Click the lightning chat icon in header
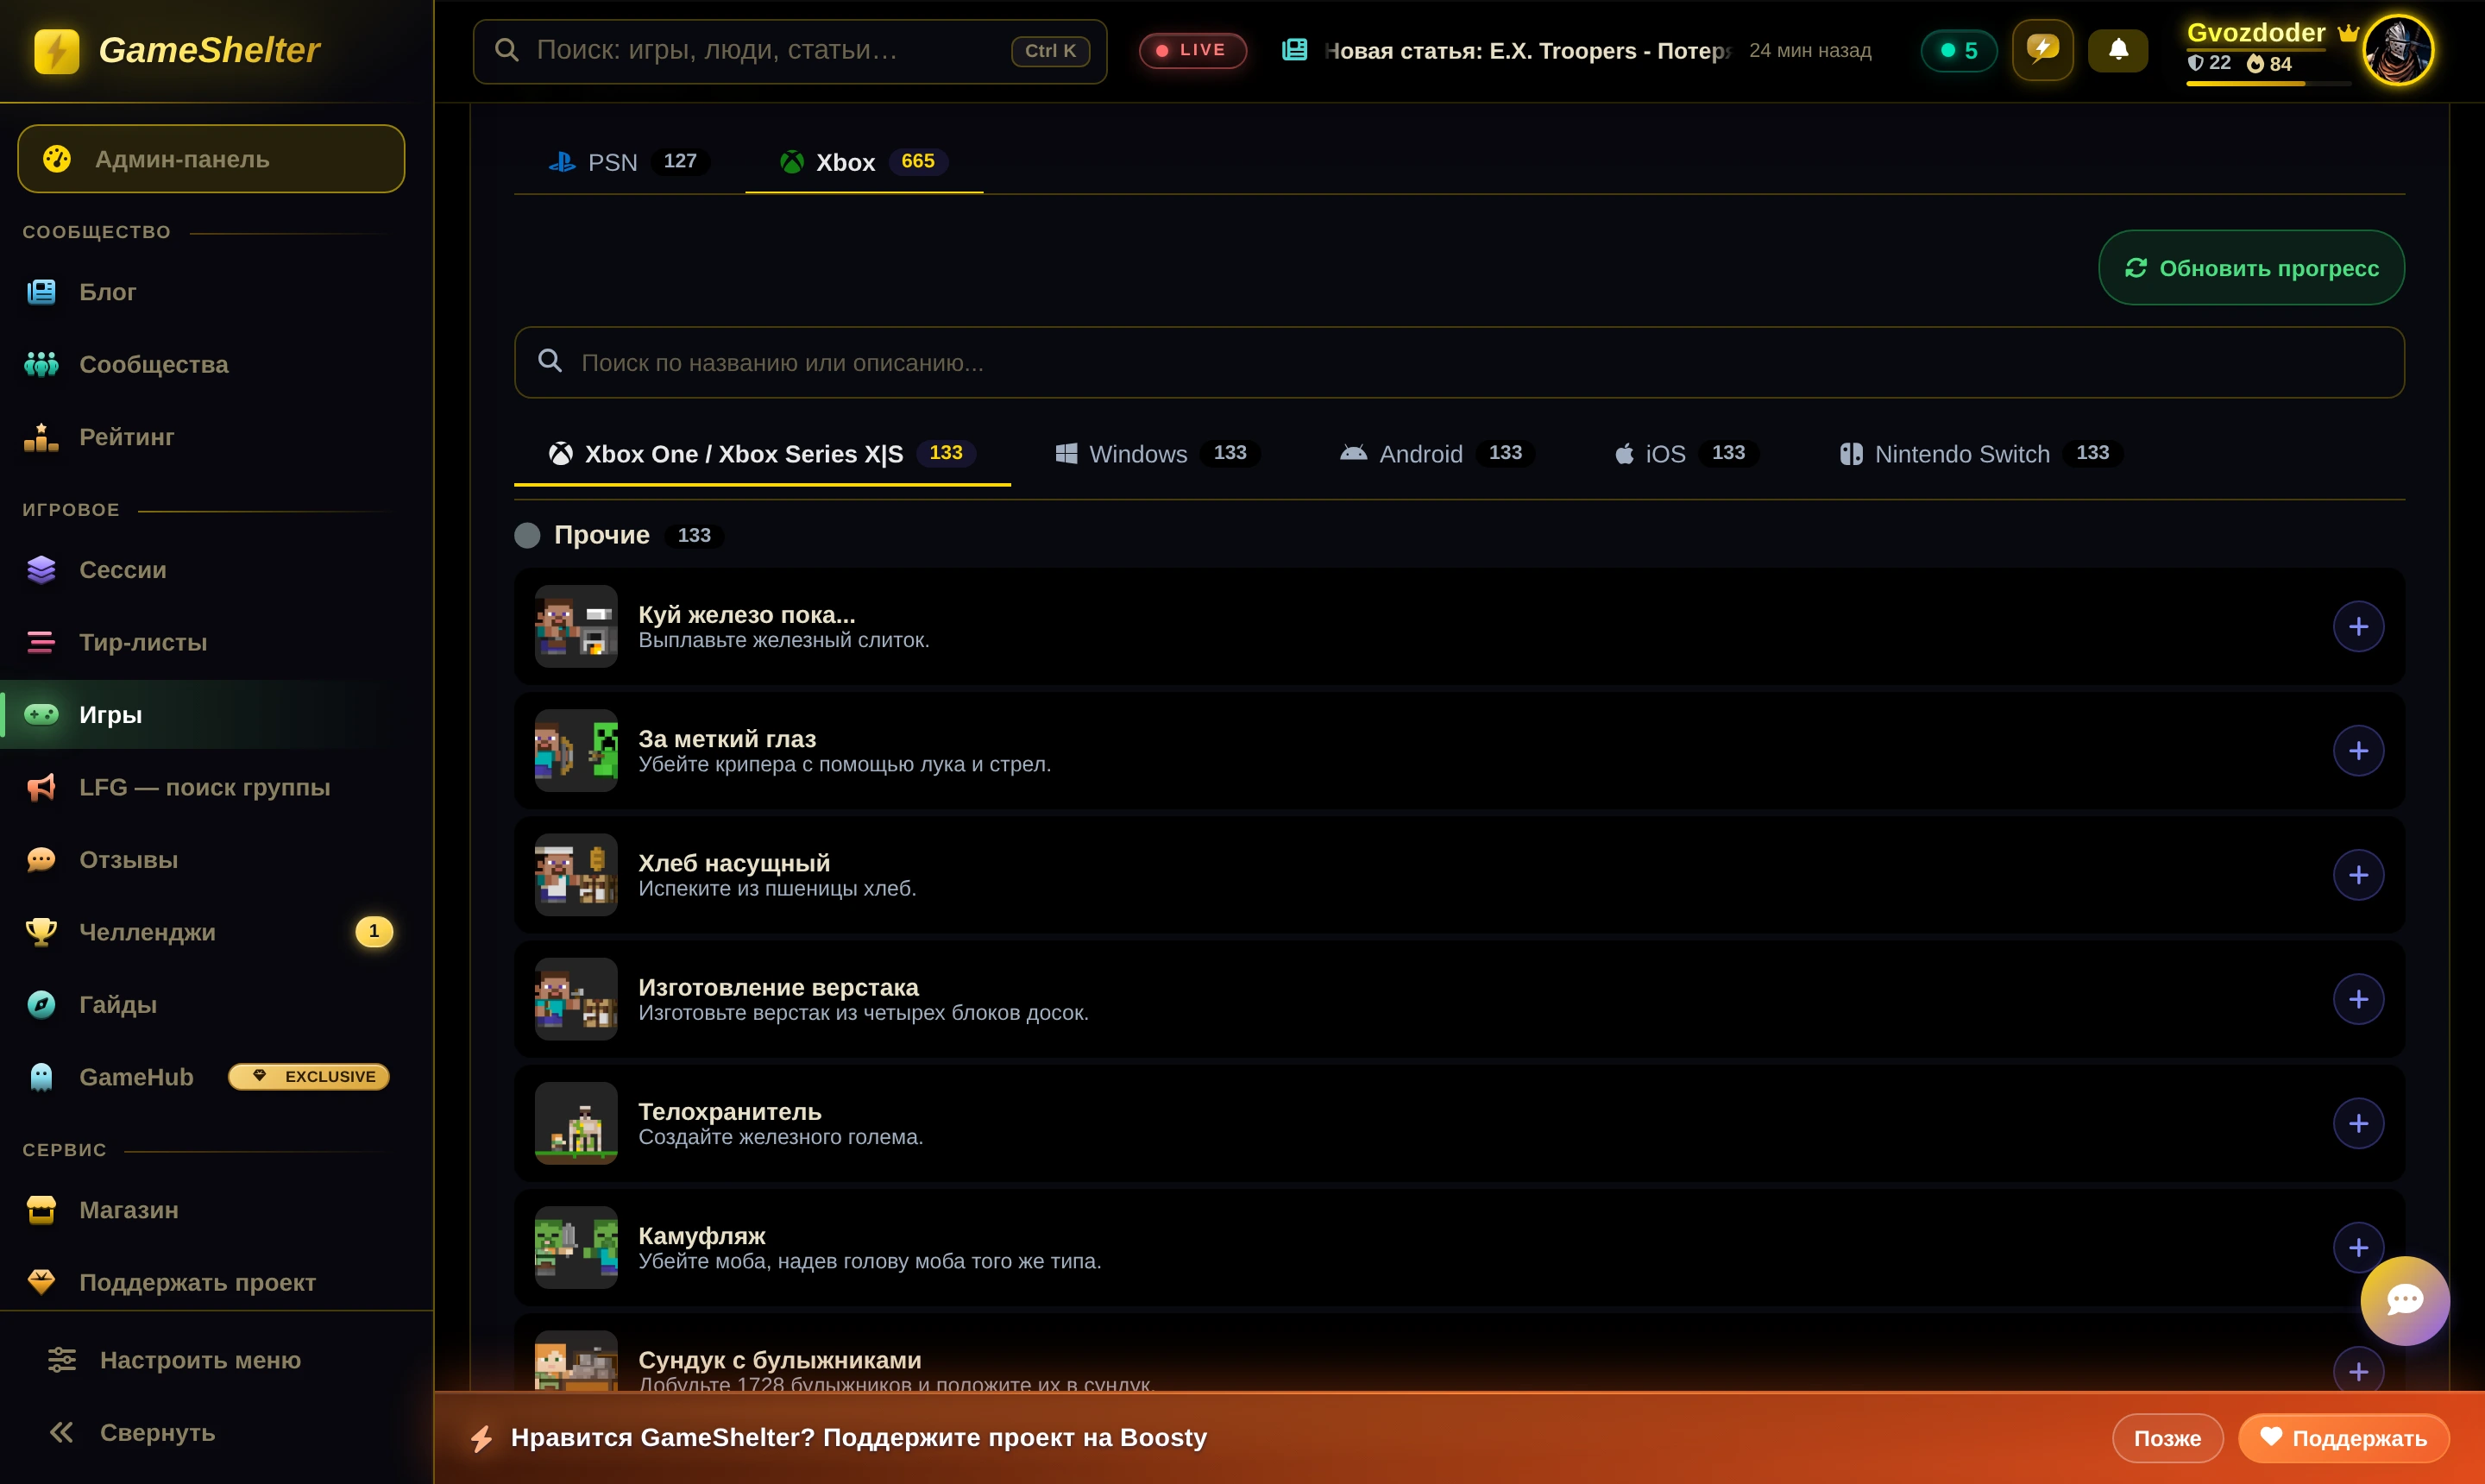 (2042, 50)
